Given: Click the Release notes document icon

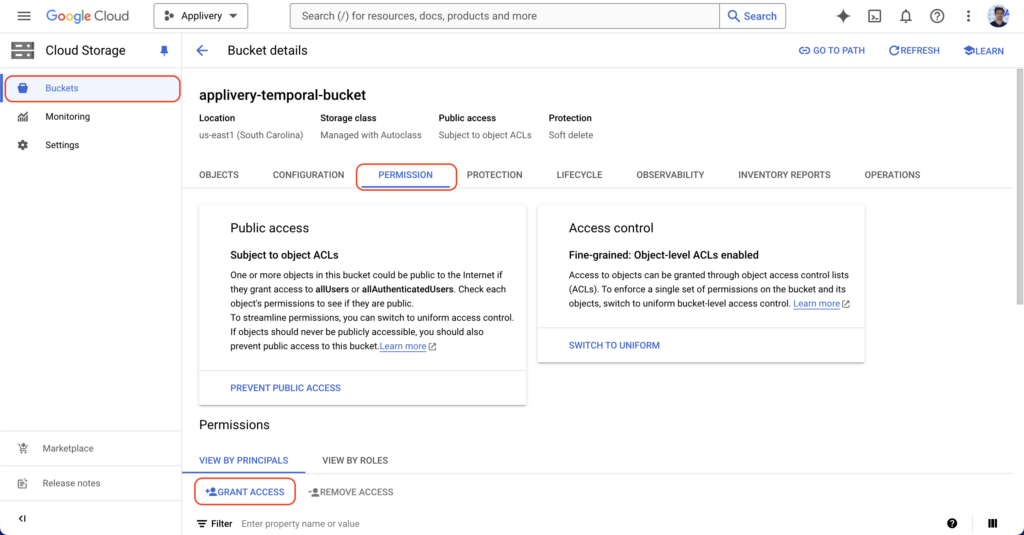Looking at the screenshot, I should tap(23, 483).
